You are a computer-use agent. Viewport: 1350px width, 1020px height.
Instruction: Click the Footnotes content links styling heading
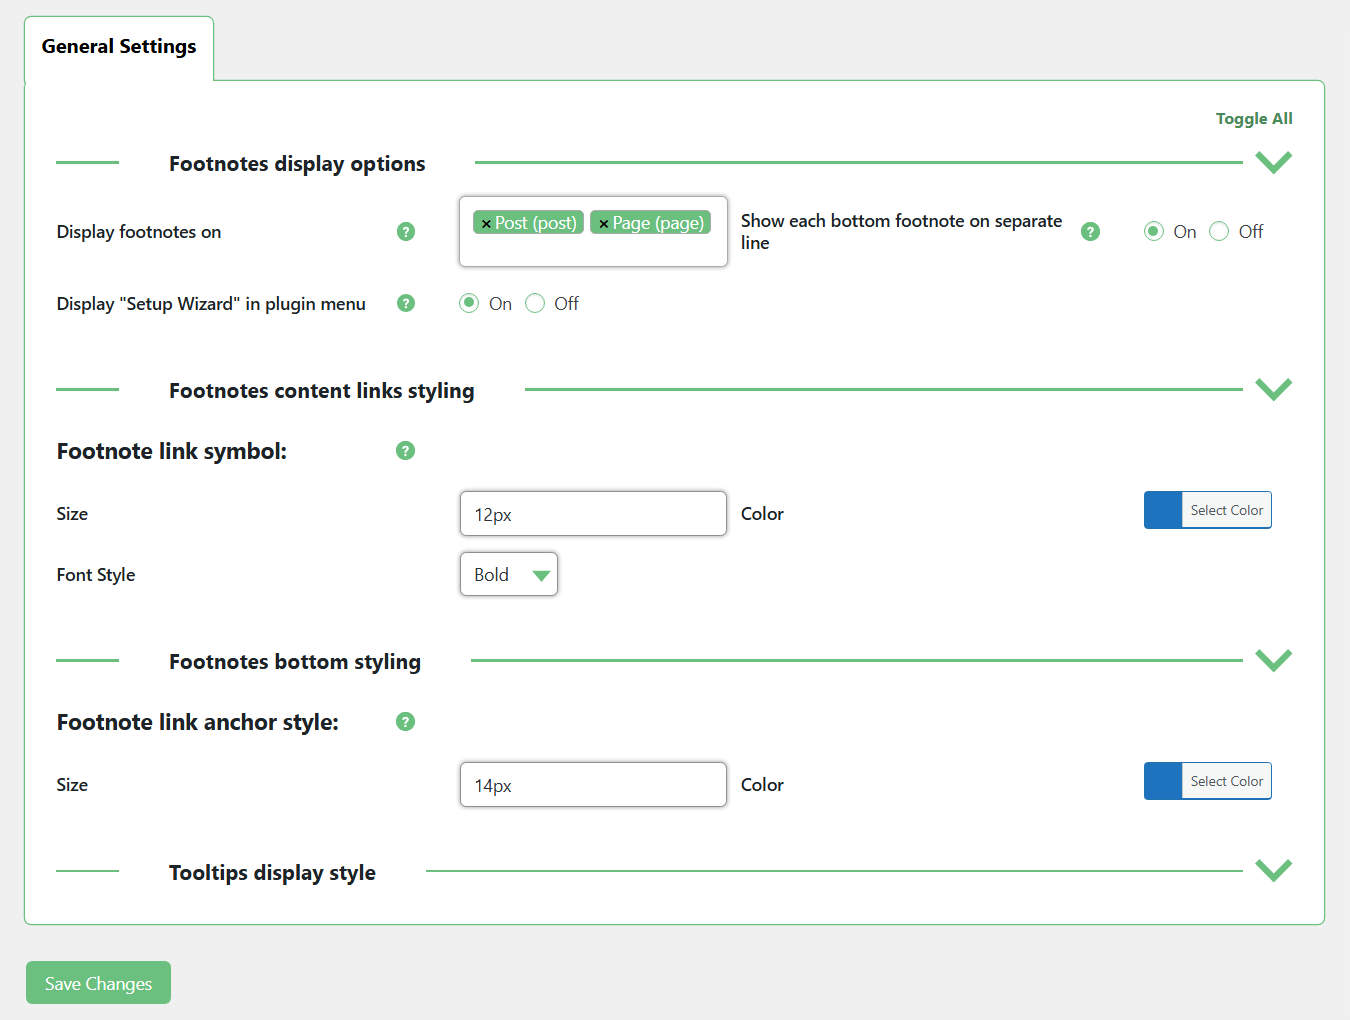click(322, 391)
